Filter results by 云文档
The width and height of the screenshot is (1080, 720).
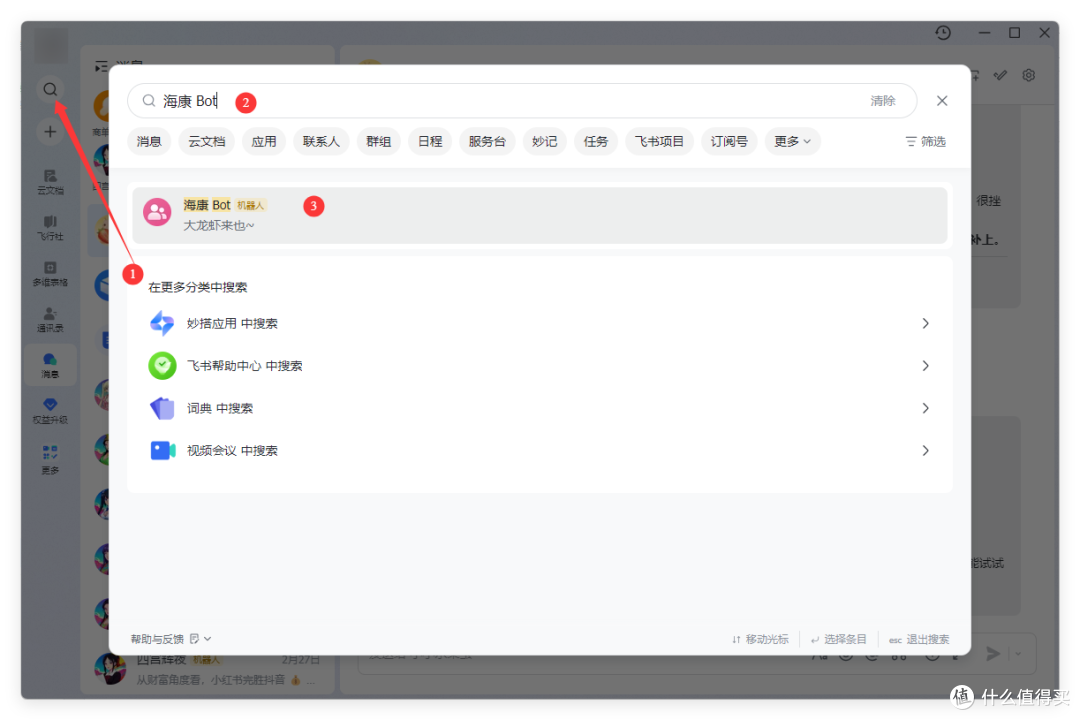pyautogui.click(x=207, y=141)
